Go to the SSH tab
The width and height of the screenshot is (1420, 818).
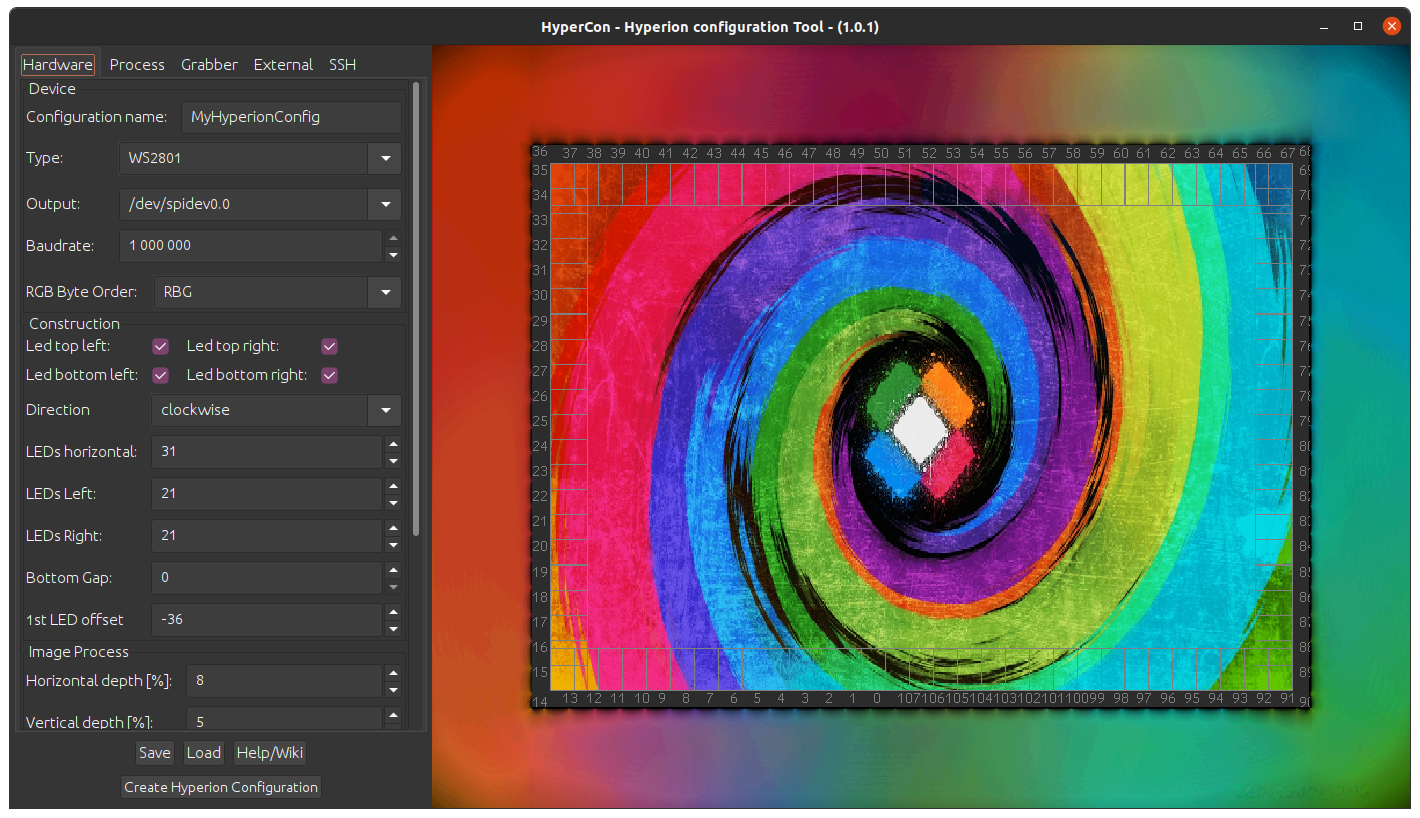point(342,64)
